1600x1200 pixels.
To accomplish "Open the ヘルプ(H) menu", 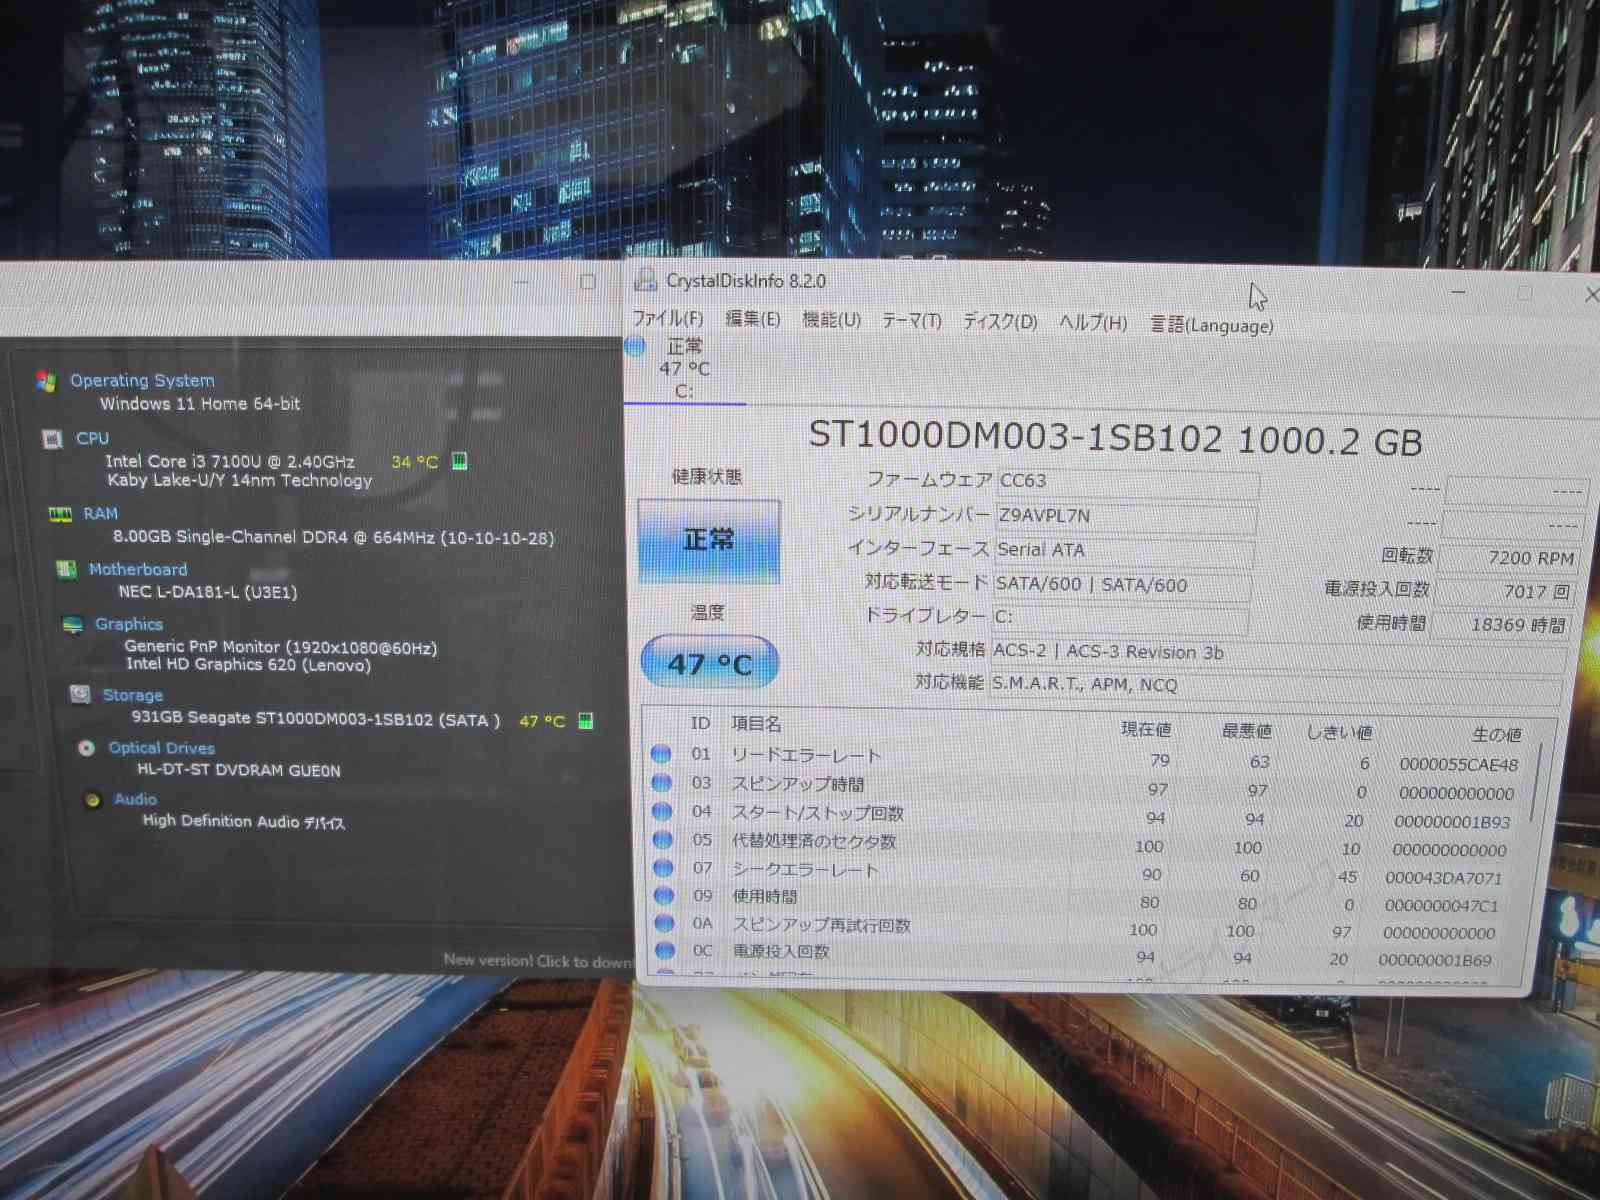I will [x=1093, y=323].
